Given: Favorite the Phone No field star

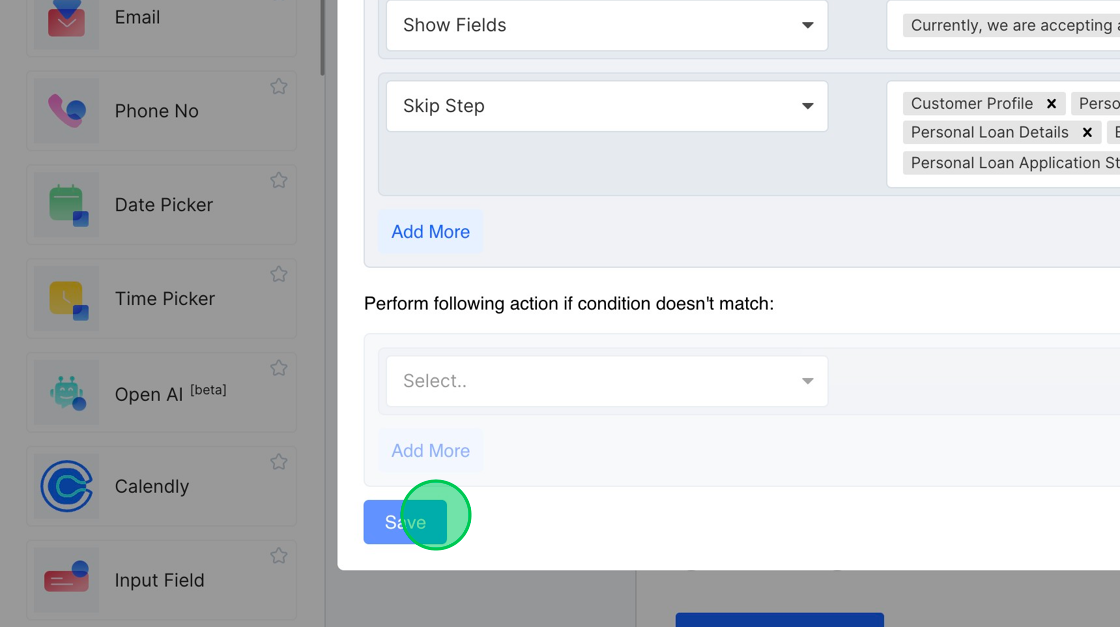Looking at the screenshot, I should click(279, 87).
